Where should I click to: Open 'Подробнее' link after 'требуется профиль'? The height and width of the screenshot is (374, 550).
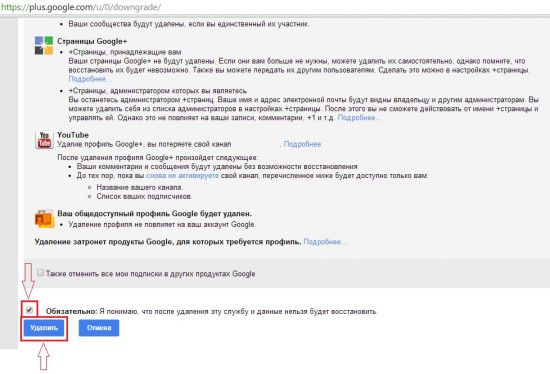323,242
